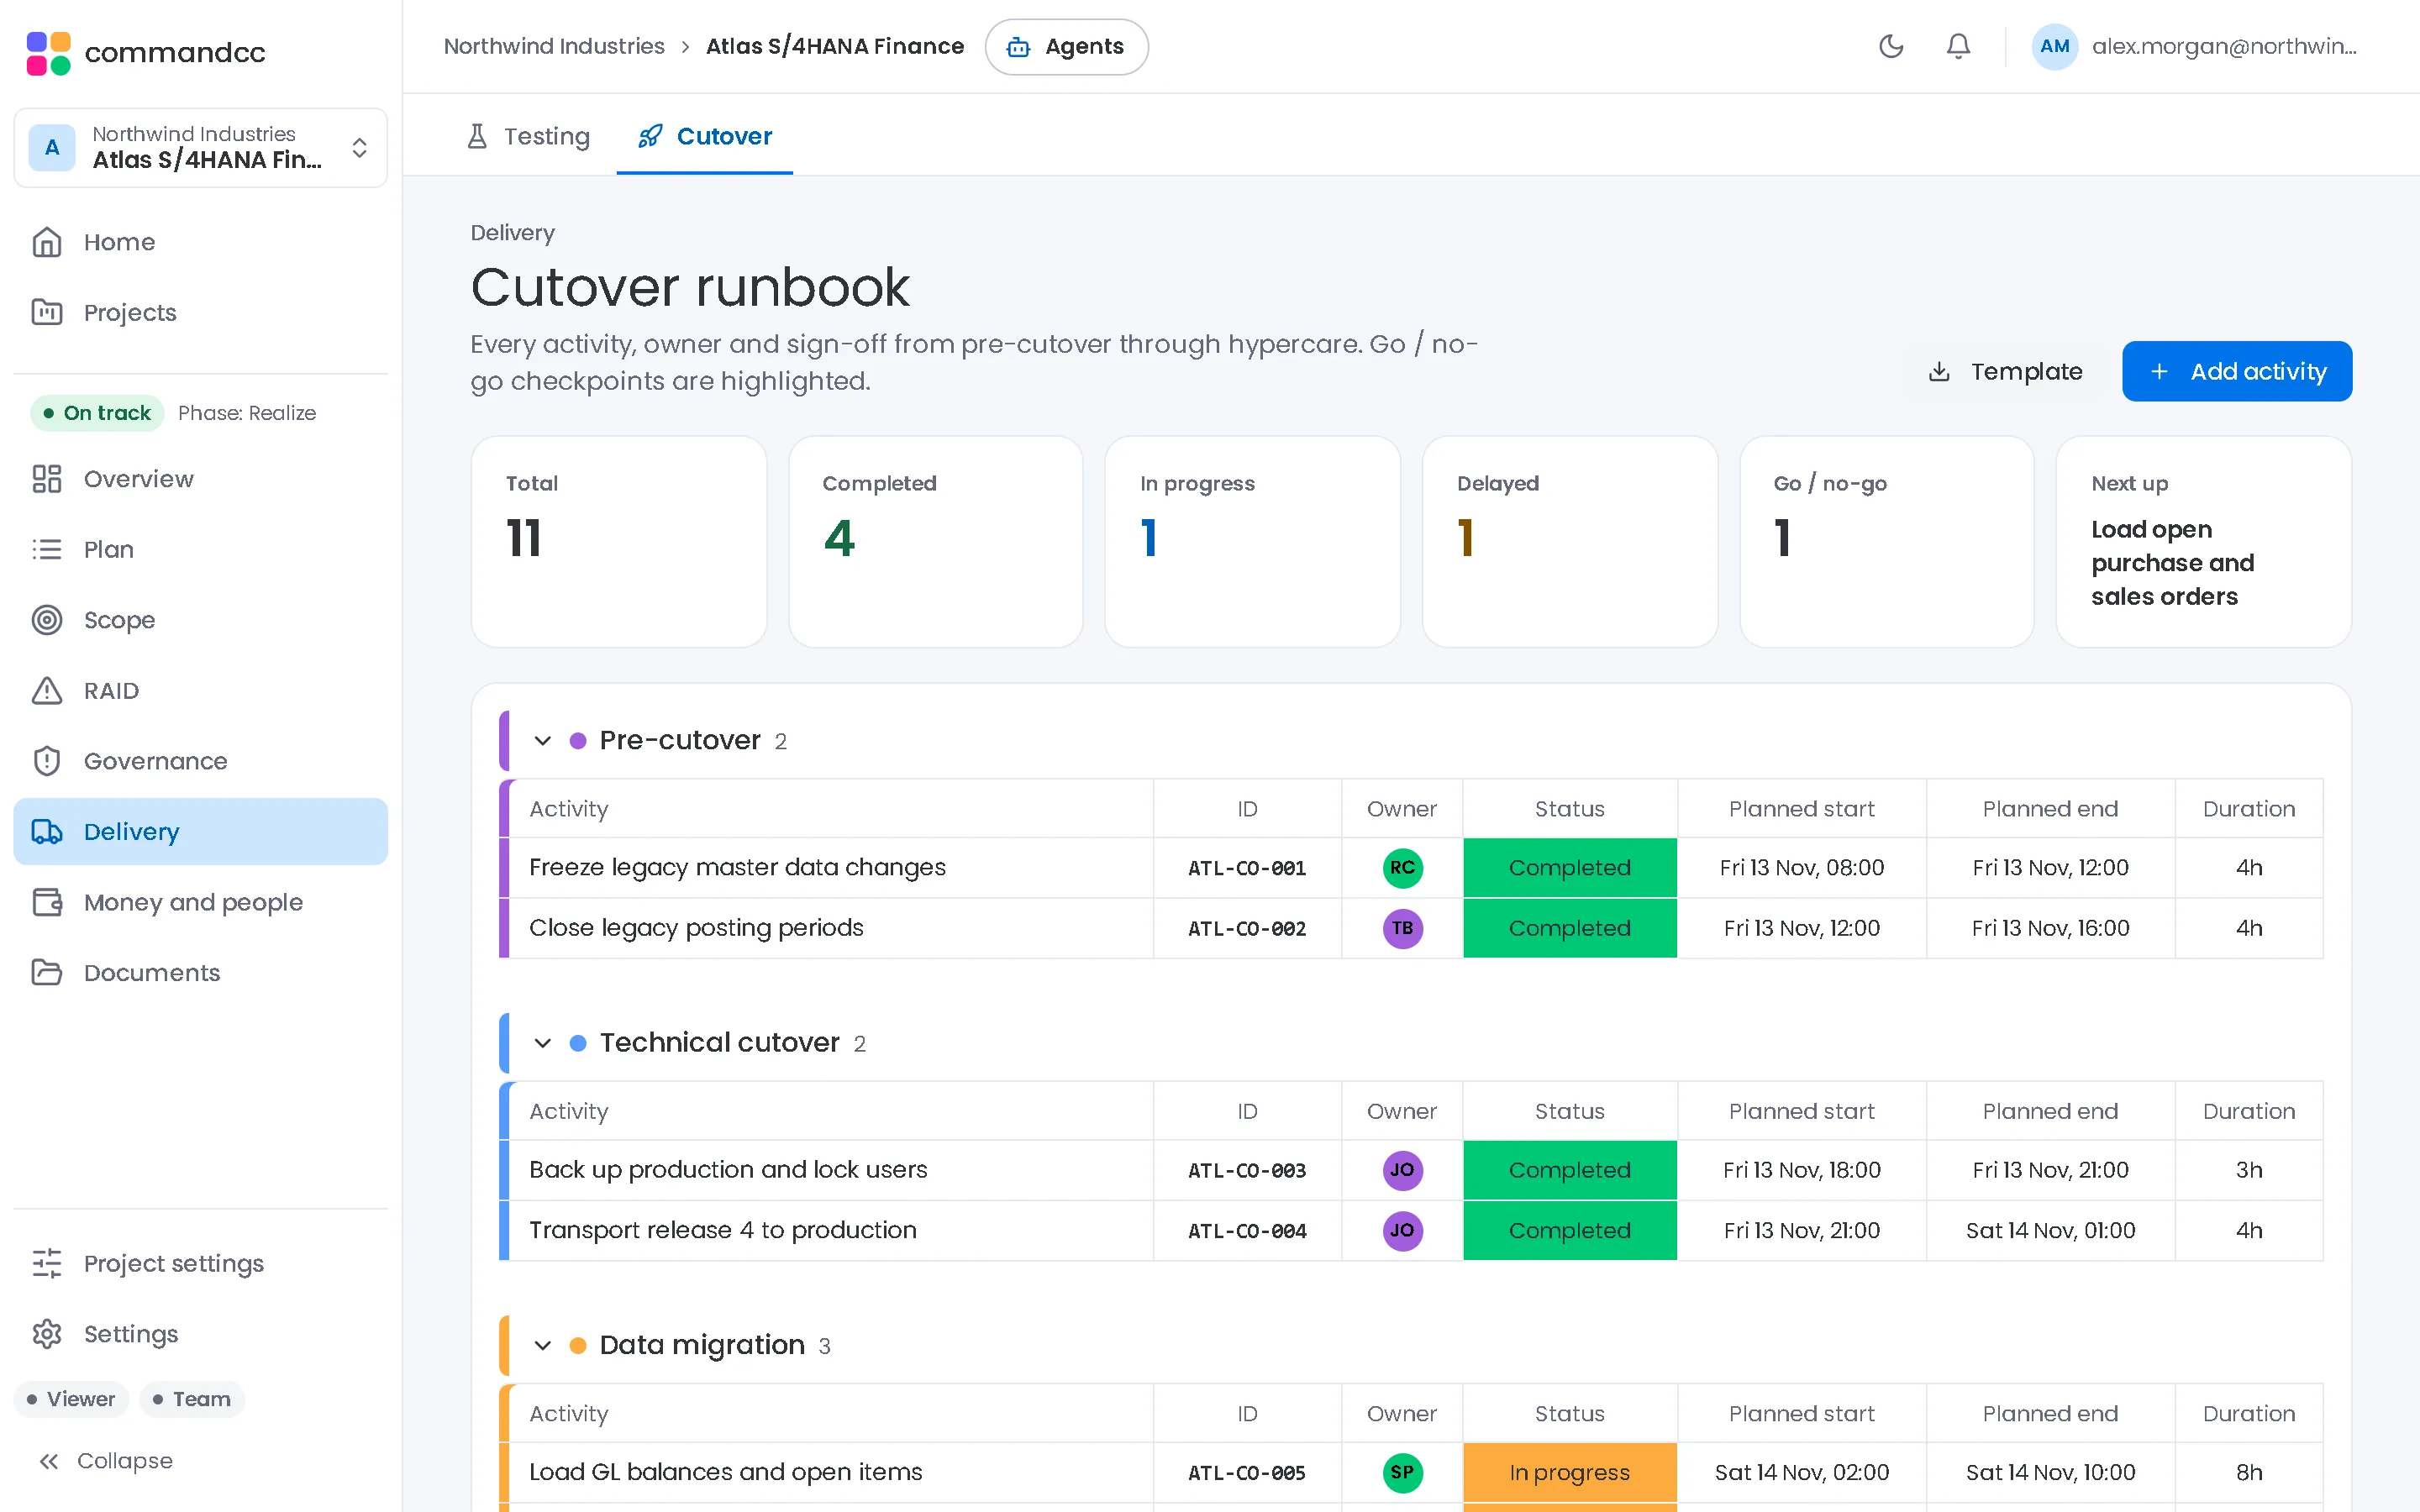2420x1512 pixels.
Task: Click Completed status of ATL-CO-001
Action: pos(1569,868)
